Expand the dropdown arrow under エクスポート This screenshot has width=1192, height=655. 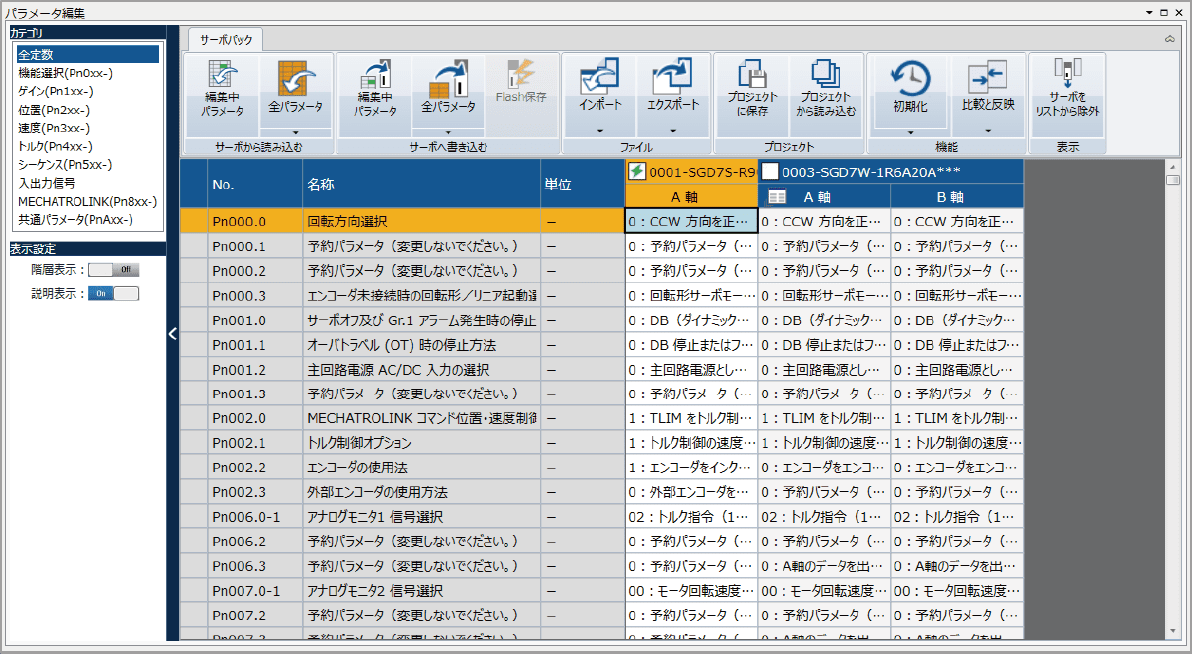pyautogui.click(x=673, y=130)
